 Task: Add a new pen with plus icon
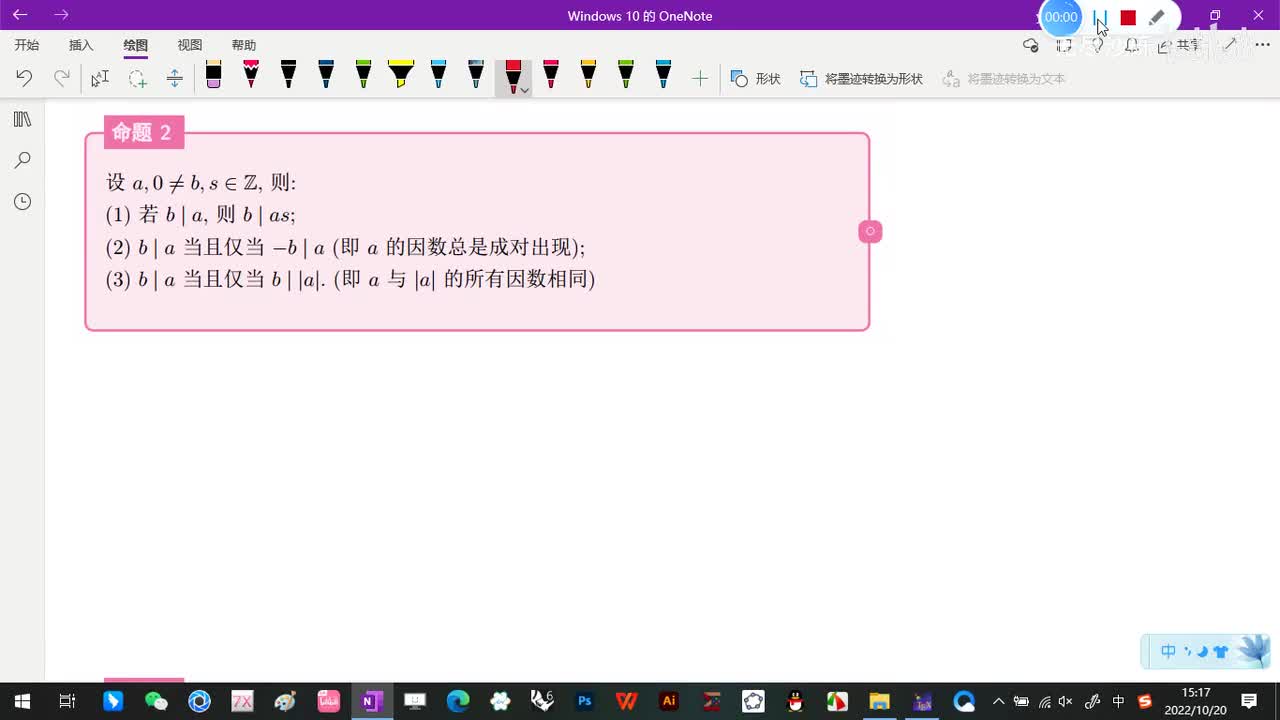coord(700,78)
